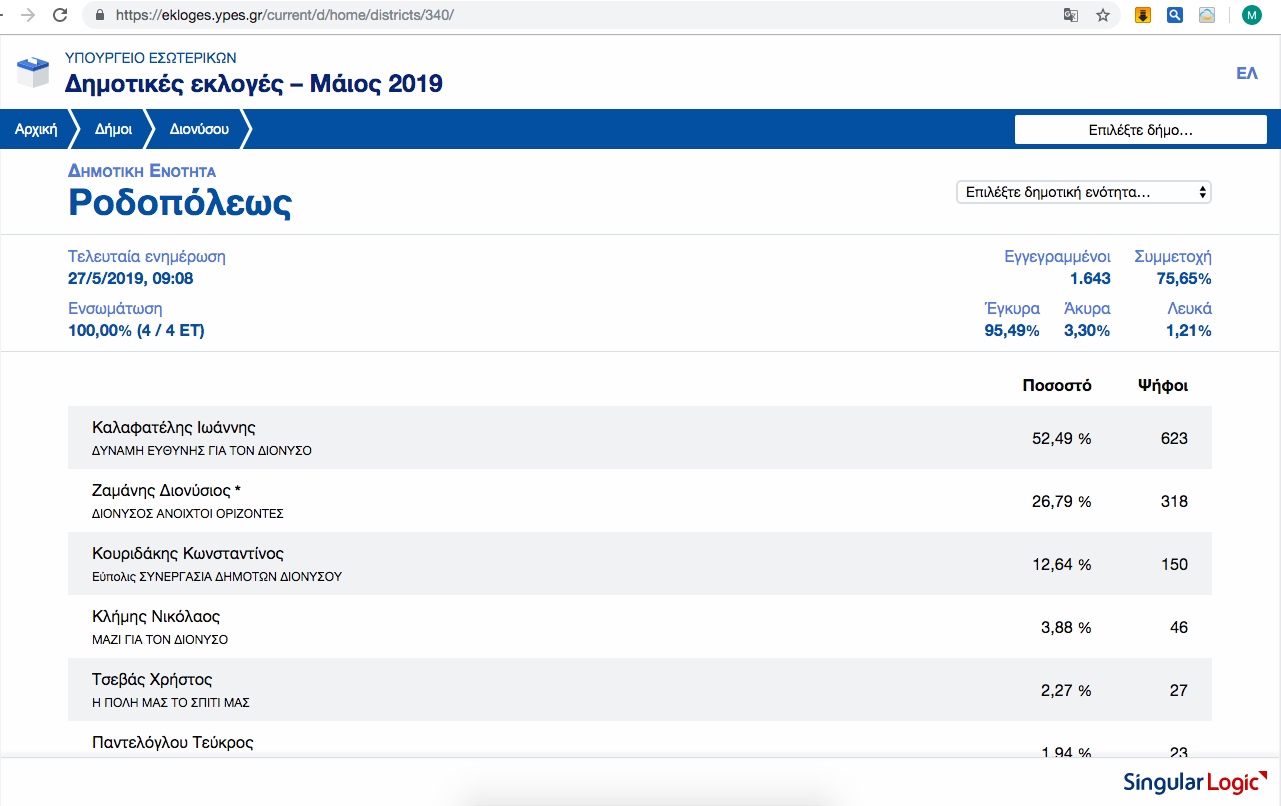1281x806 pixels.
Task: Go to Διονύσου breadcrumb
Action: (199, 129)
